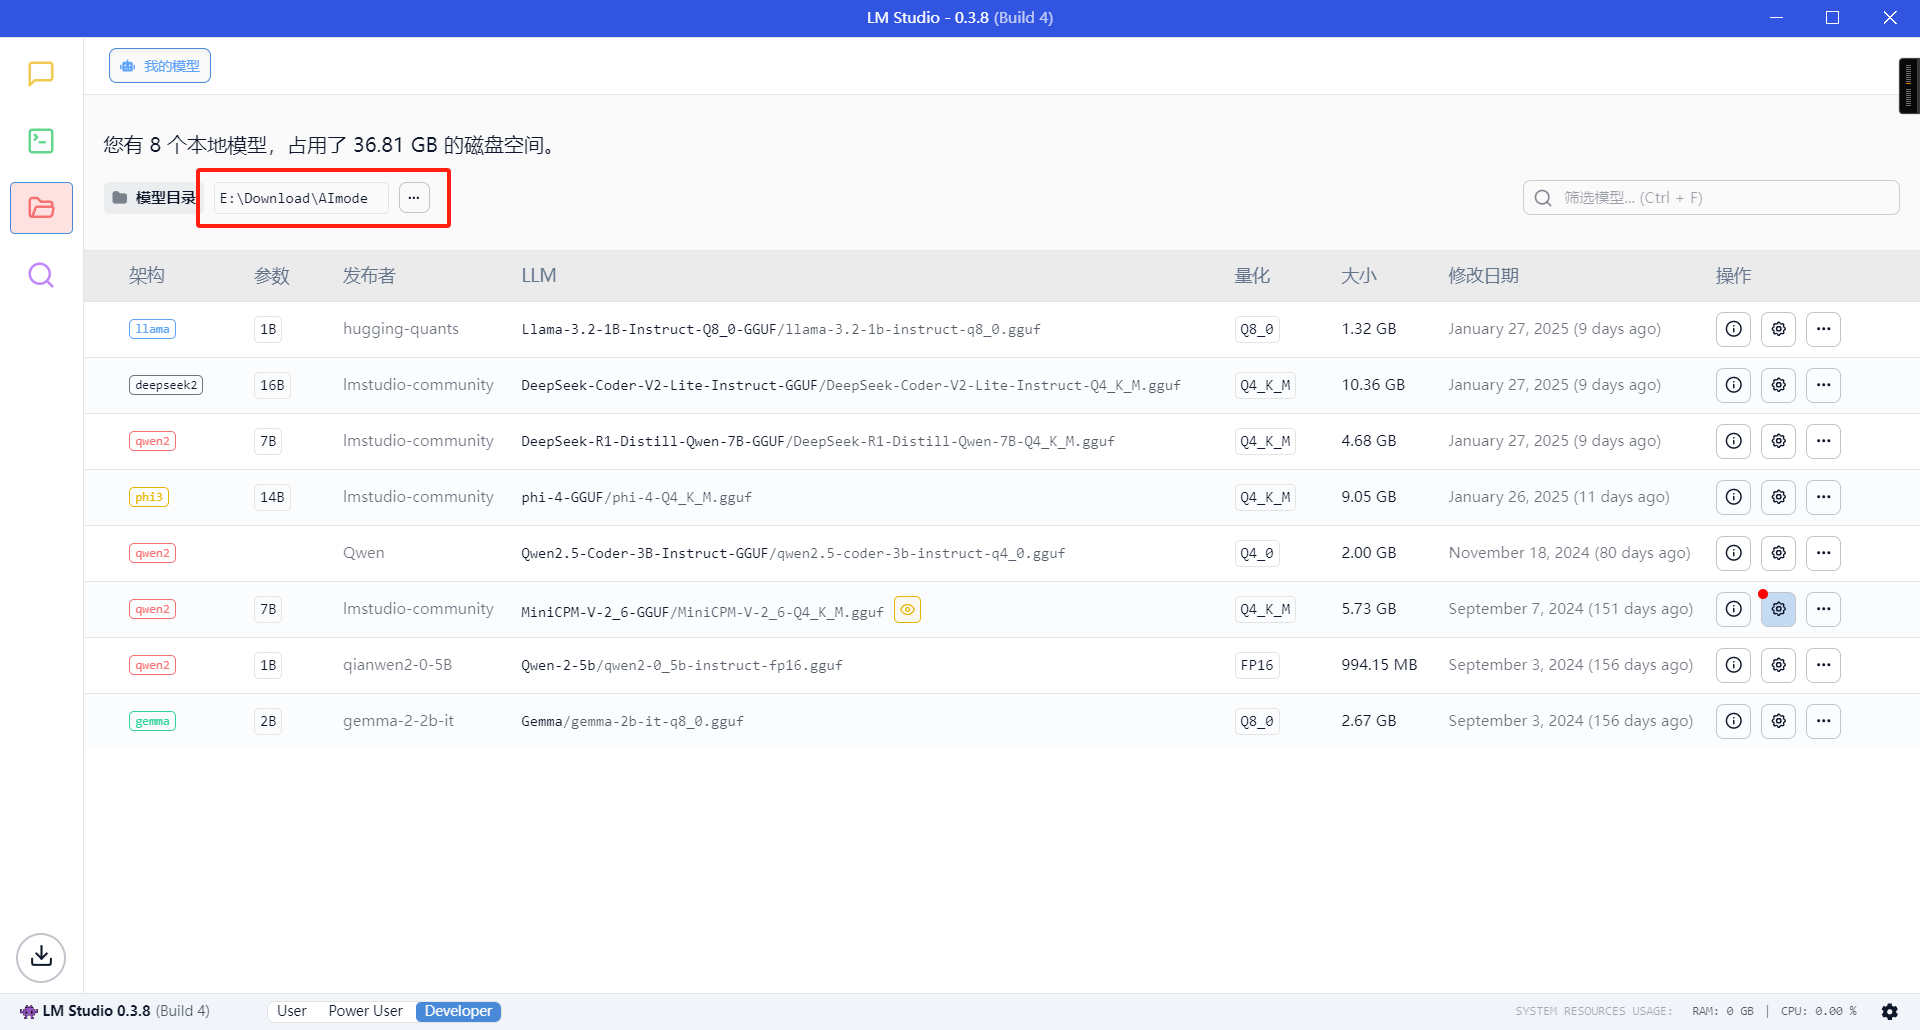
Task: Open settings gear for DeepSeek-Coder-V2-Lite model
Action: pos(1778,385)
